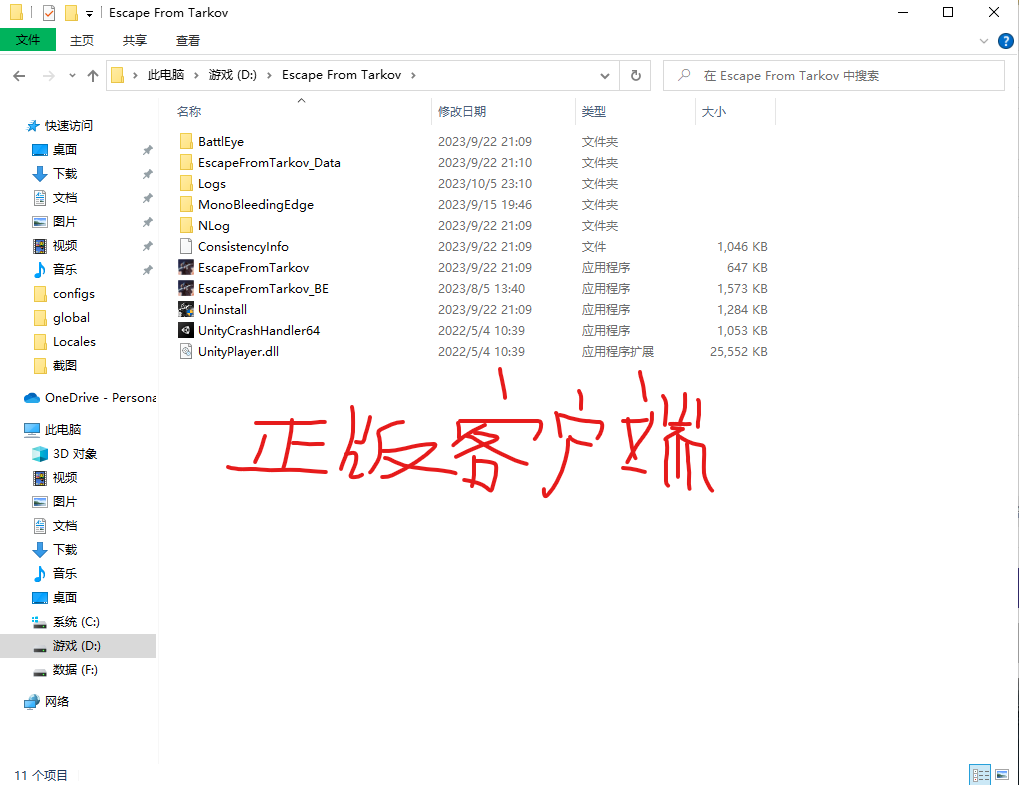1019x785 pixels.
Task: Click the search Escape From Tarkov box
Action: point(834,75)
